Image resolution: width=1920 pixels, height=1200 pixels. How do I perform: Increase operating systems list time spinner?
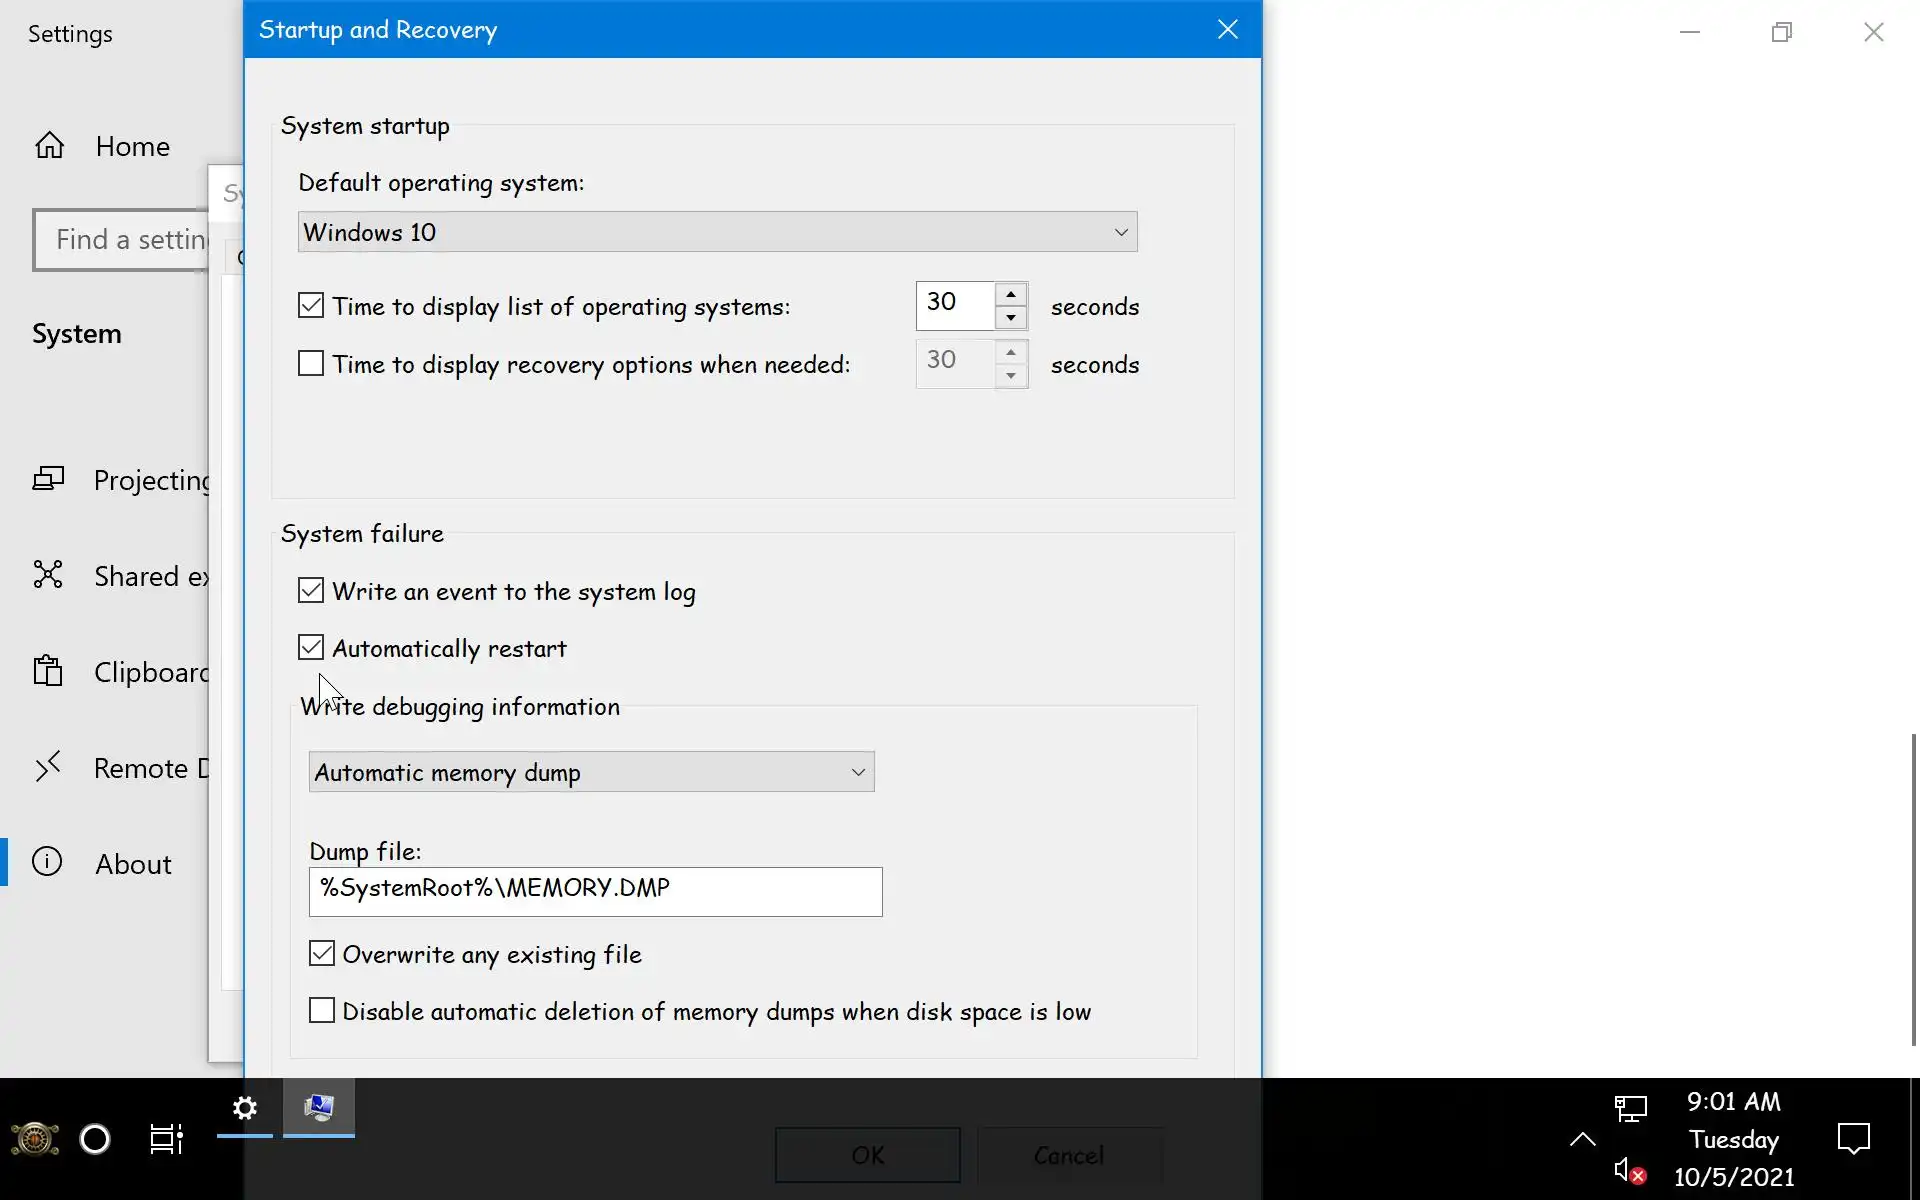click(1011, 295)
